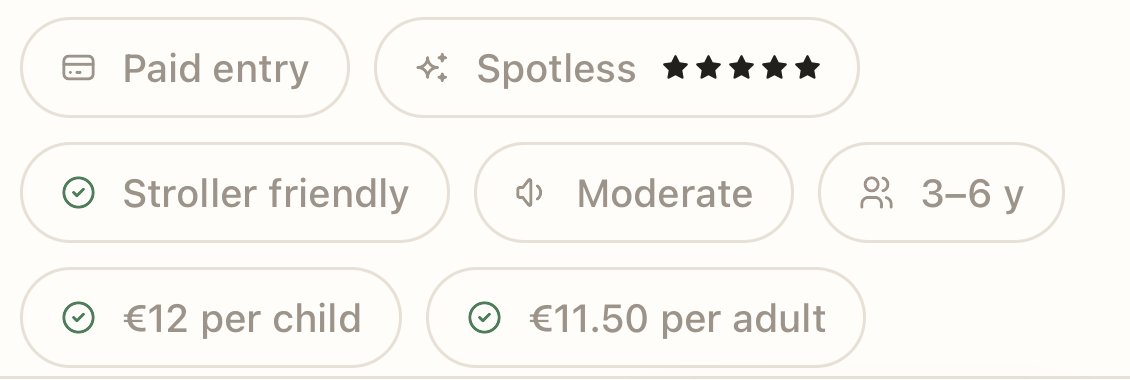Viewport: 1130px width, 380px height.
Task: Choose the 3–6 y age range chip
Action: click(x=941, y=193)
